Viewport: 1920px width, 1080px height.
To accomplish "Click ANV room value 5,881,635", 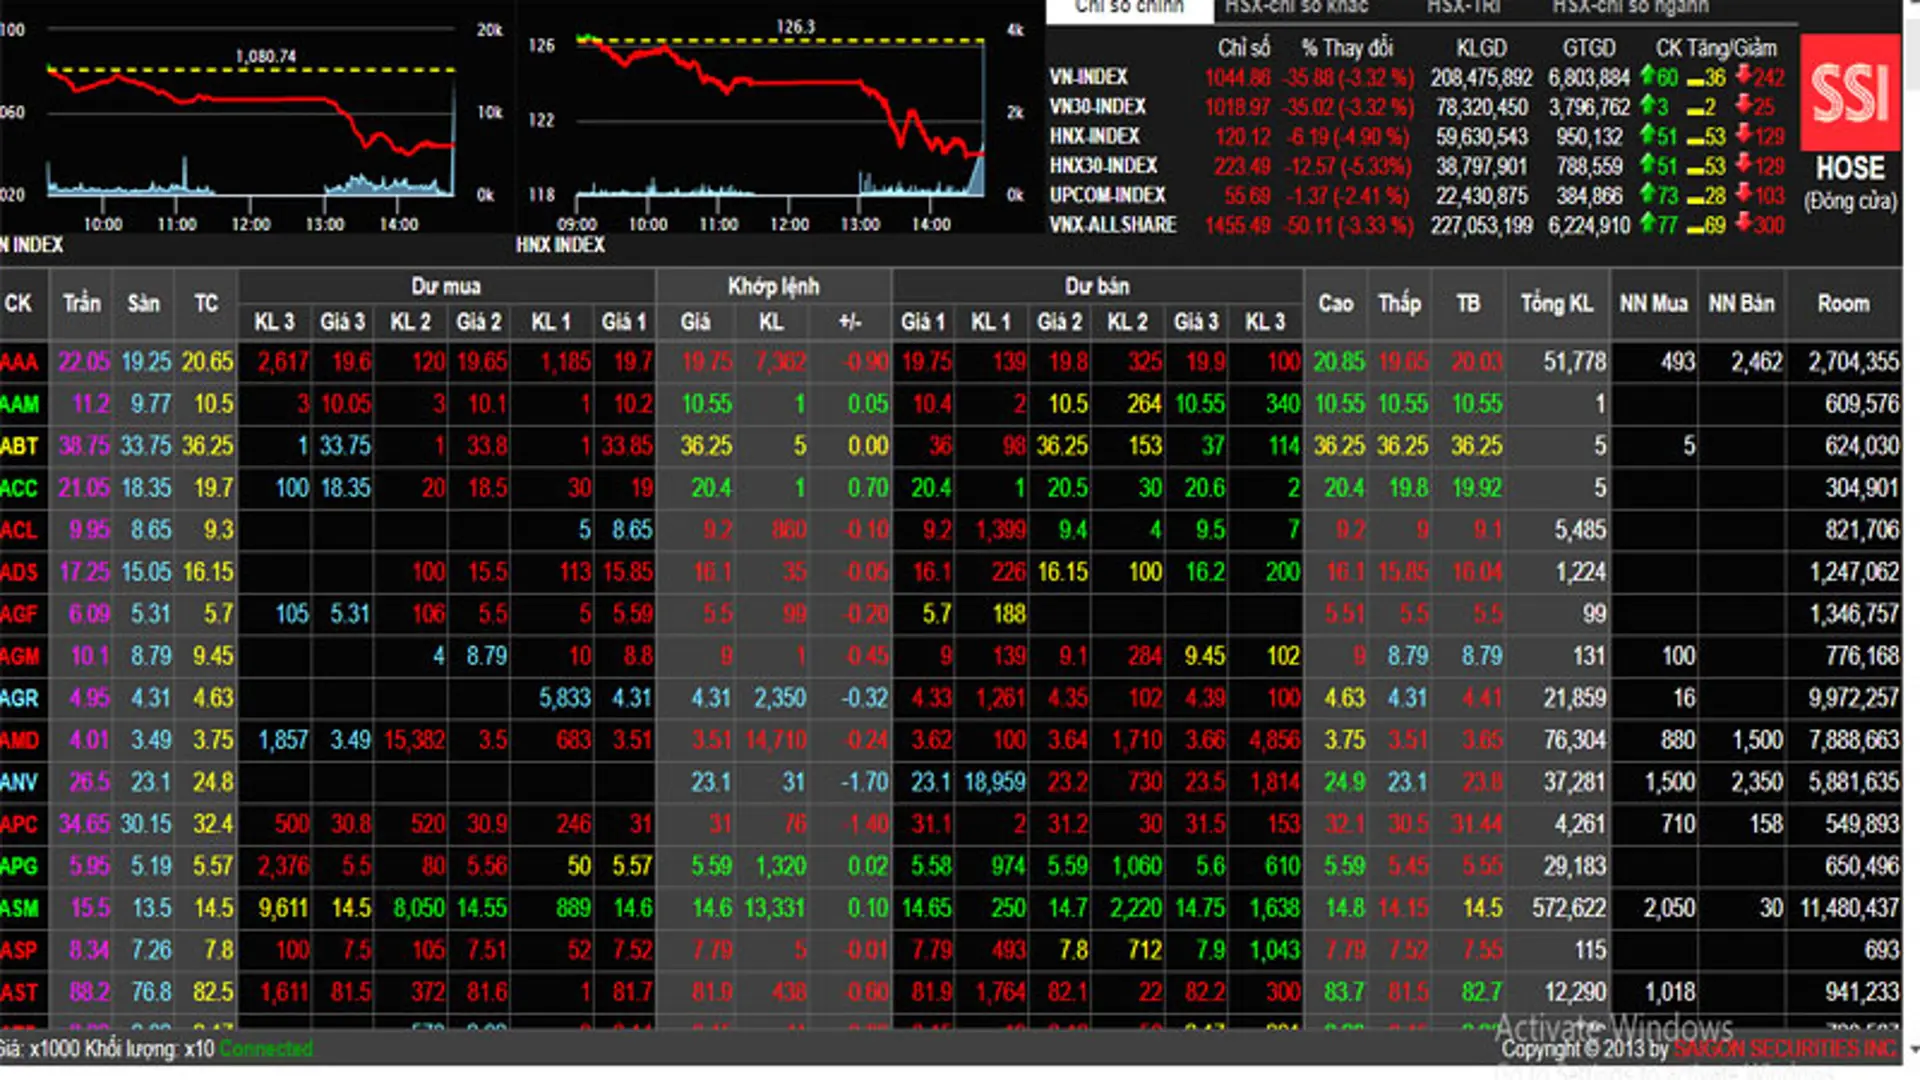I will click(x=1853, y=782).
